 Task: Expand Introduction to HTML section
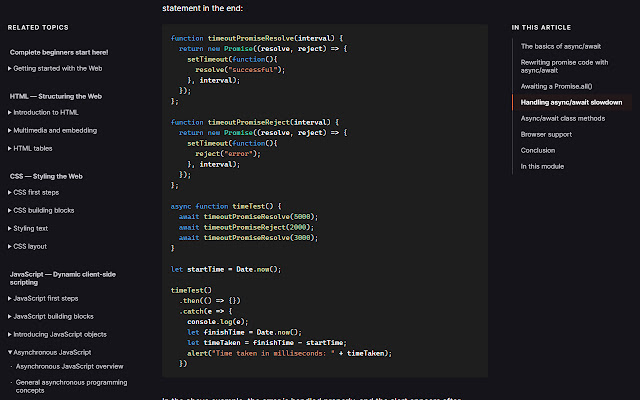point(43,113)
